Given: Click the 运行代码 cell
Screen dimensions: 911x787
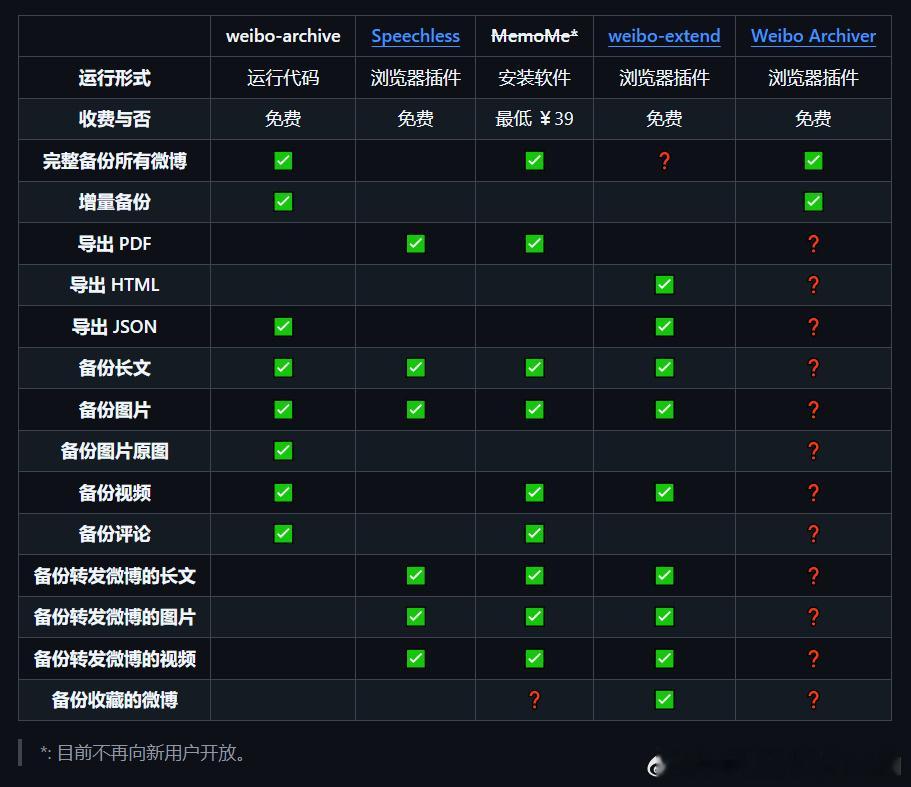Looking at the screenshot, I should [283, 78].
